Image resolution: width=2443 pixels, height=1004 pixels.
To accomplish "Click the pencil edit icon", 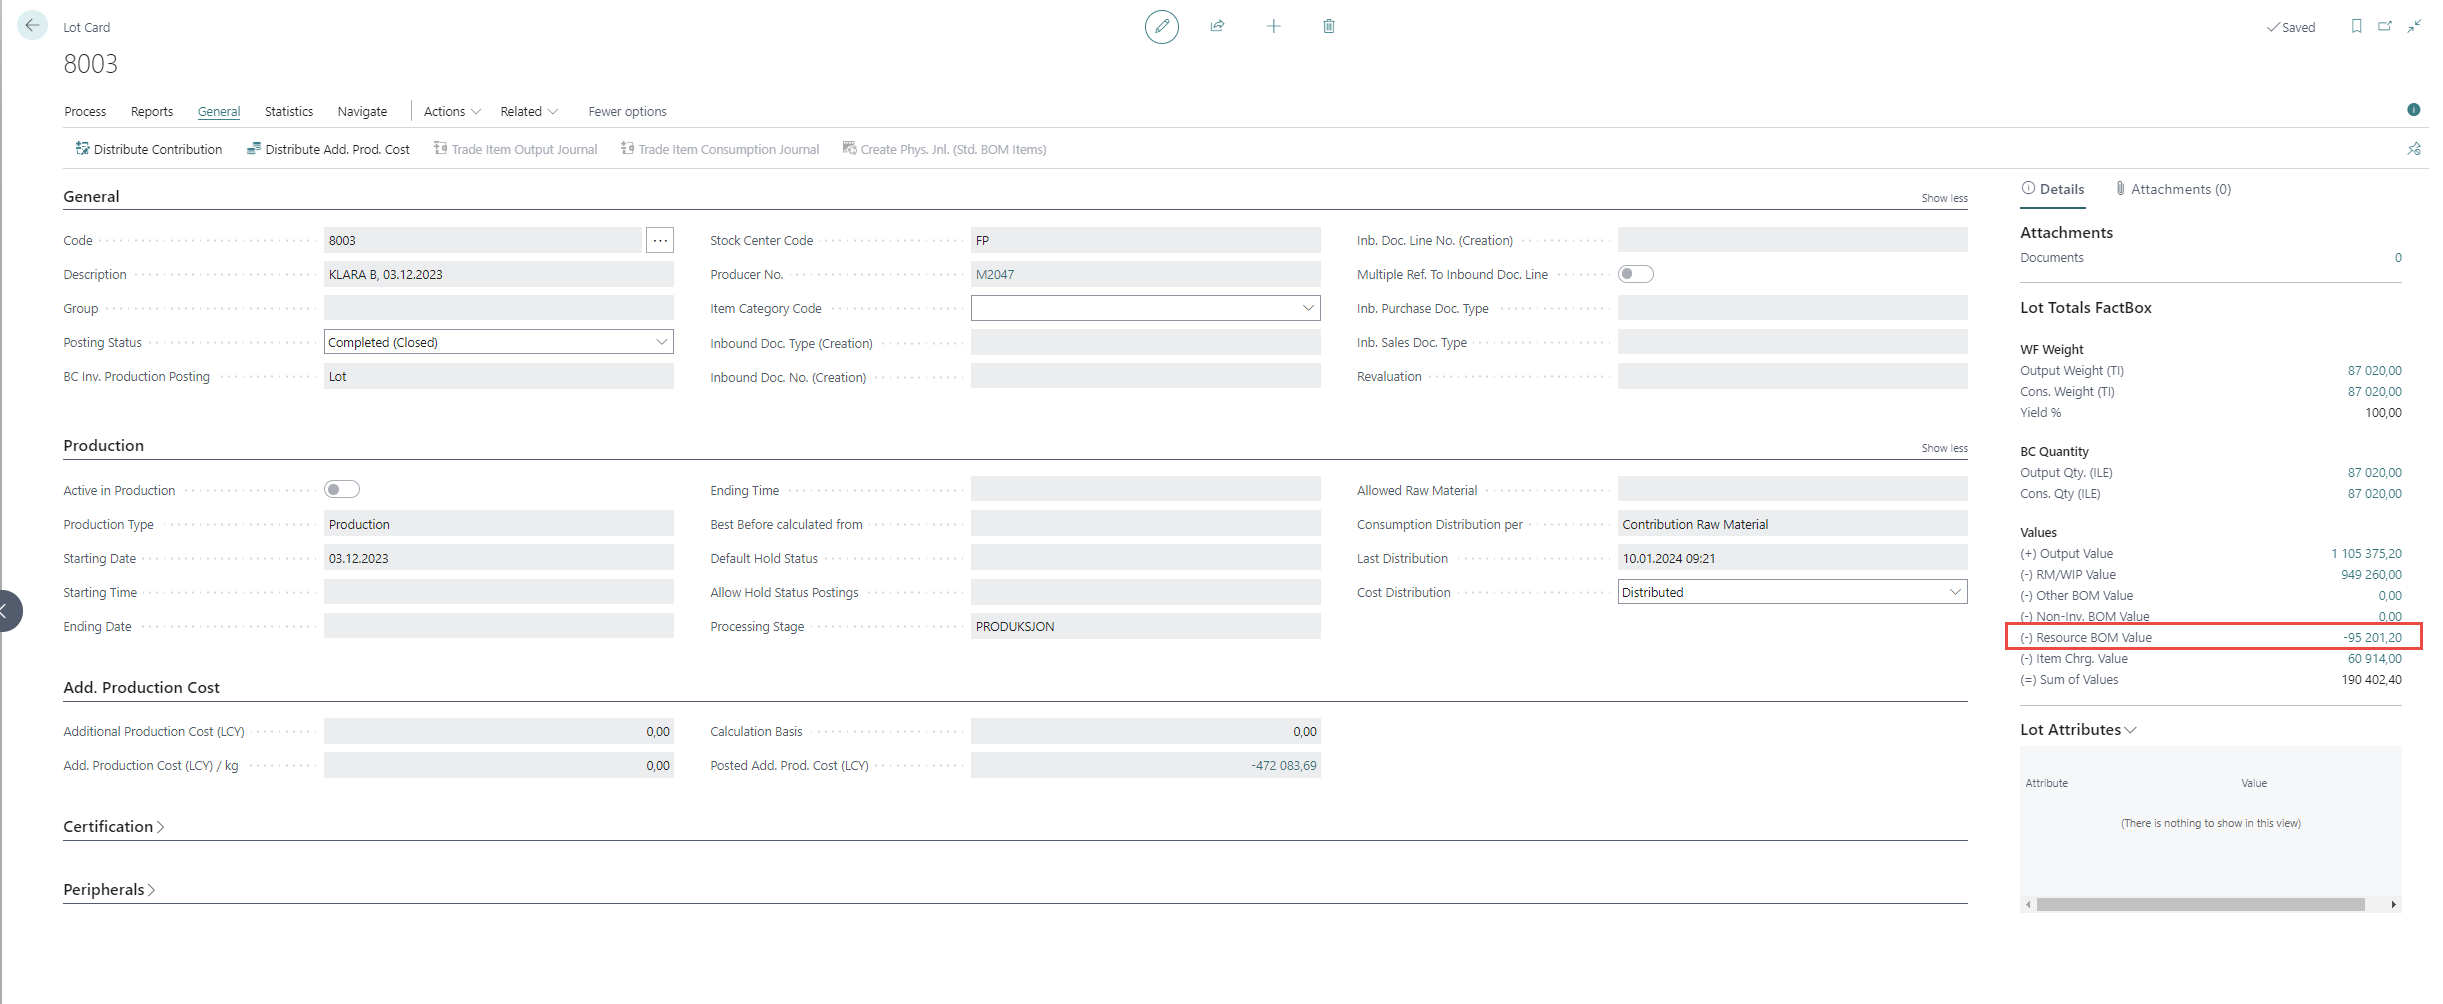I will [1161, 27].
